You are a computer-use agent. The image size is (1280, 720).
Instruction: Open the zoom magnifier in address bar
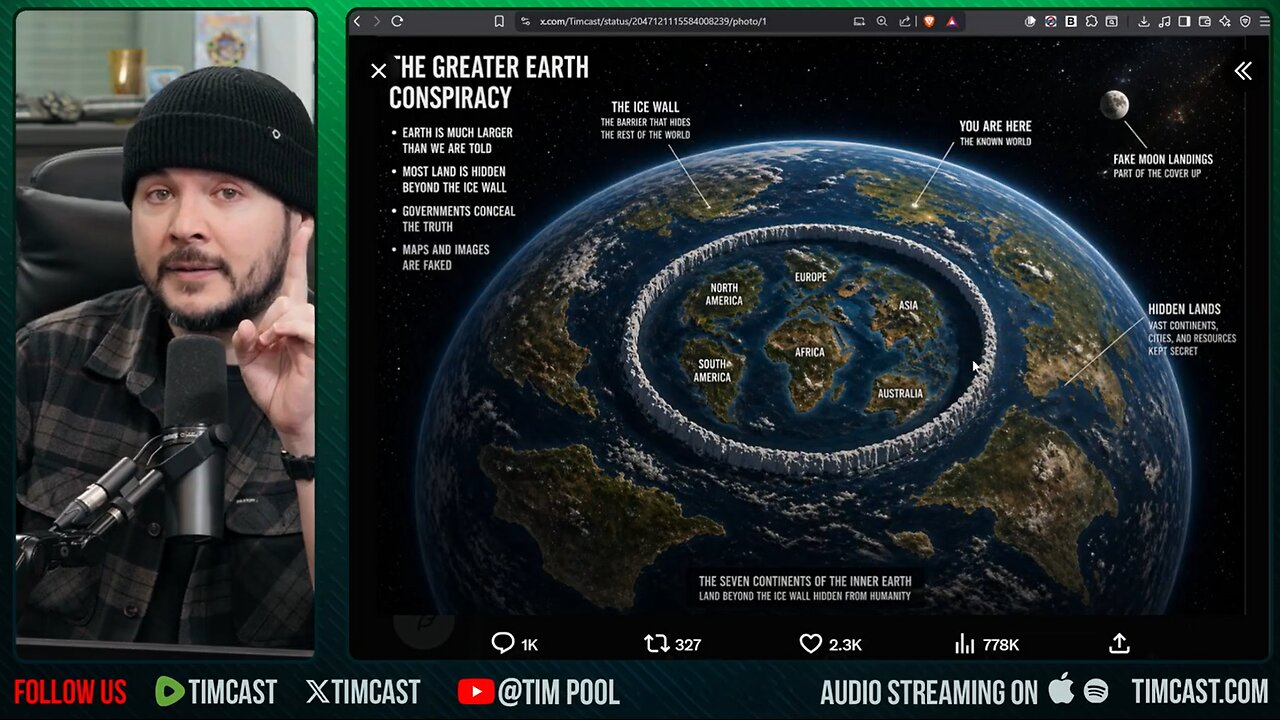click(882, 21)
